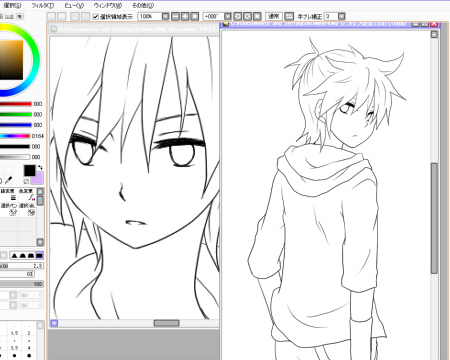Open the ウィンドウ(W) menu
This screenshot has height=360, width=450.
click(x=107, y=5)
